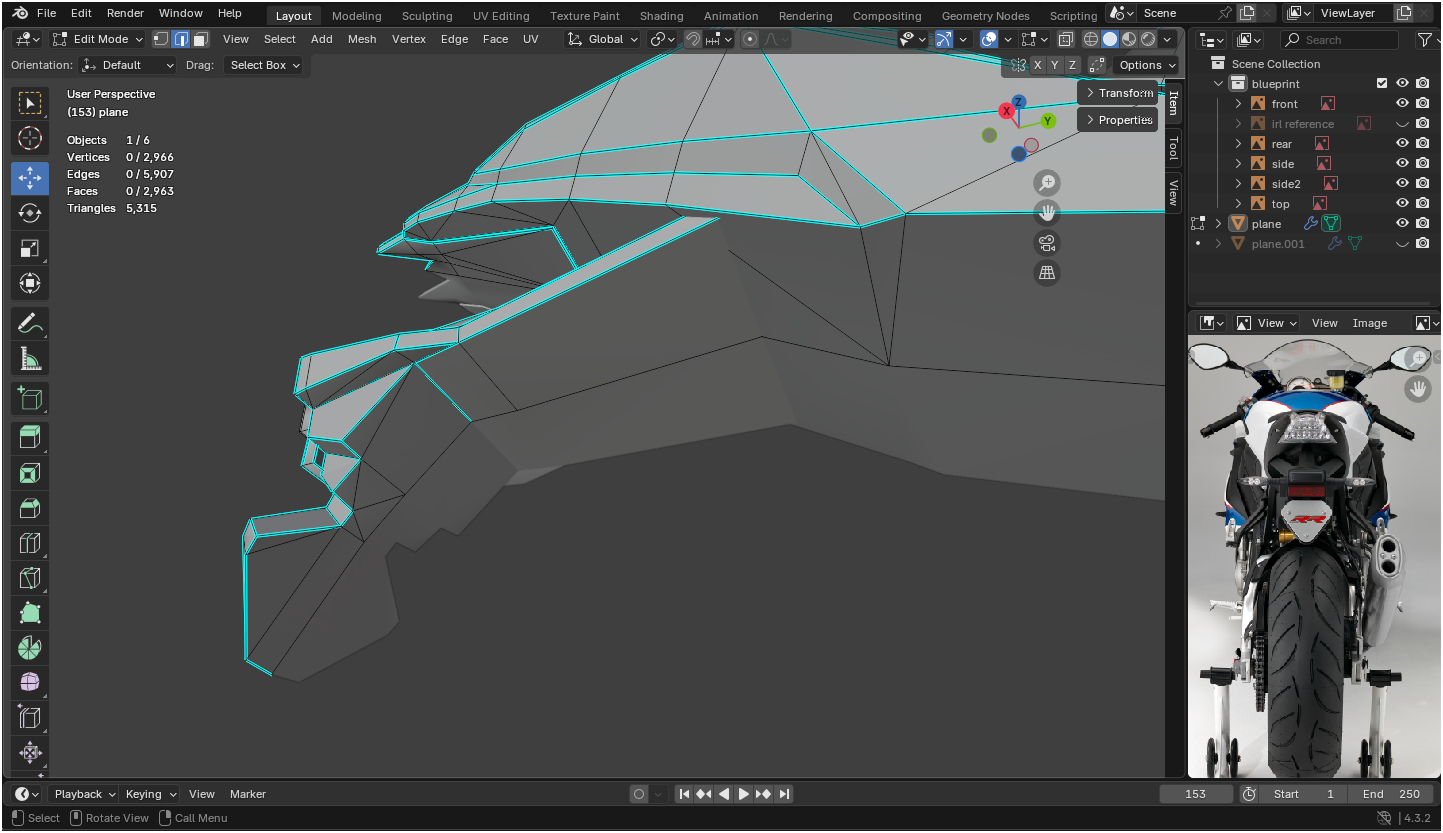This screenshot has height=833, width=1443.
Task: Toggle snapping magnet in header
Action: pos(692,39)
